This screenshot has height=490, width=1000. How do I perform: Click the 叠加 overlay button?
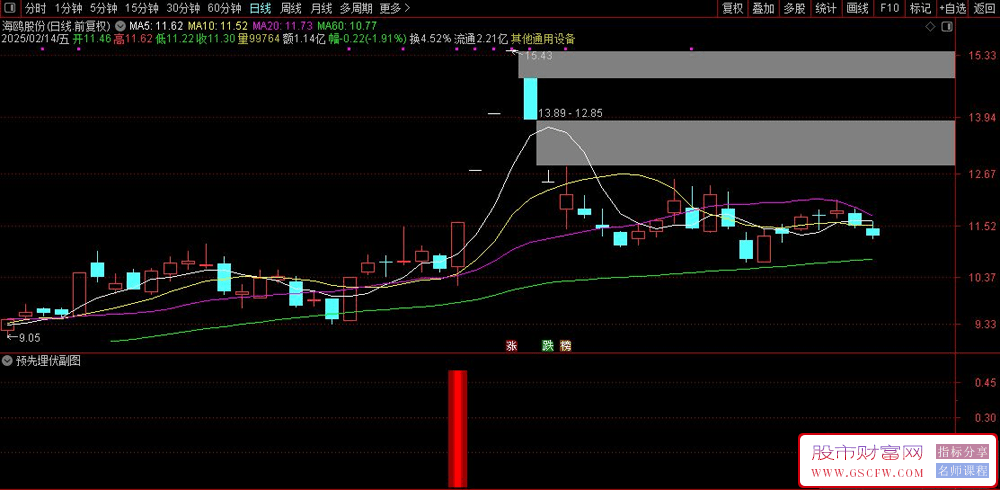763,8
